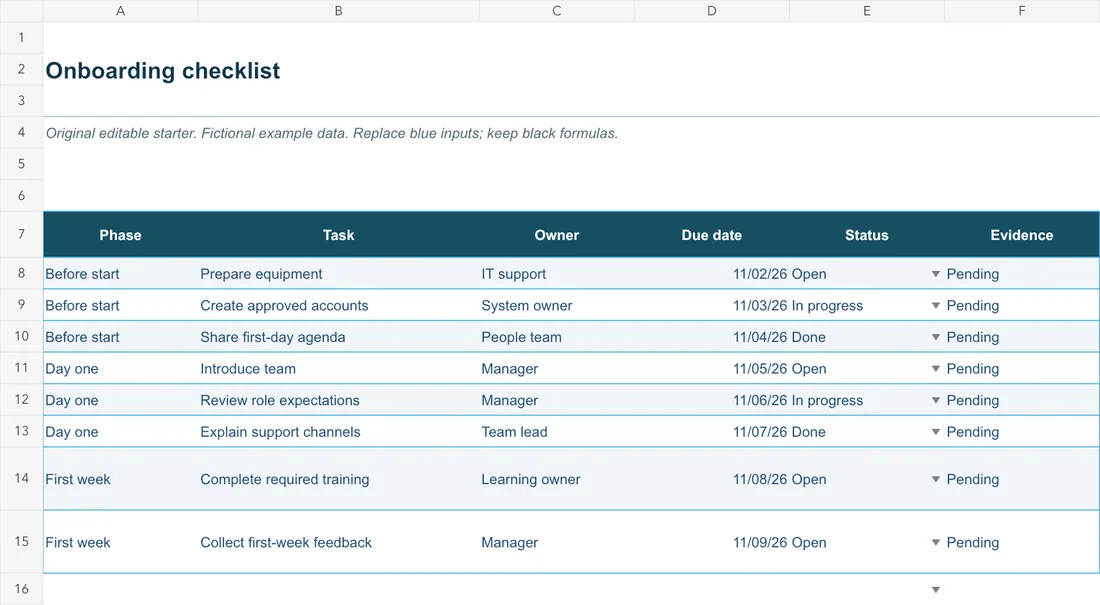Viewport: 1100px width, 605px height.
Task: Expand Status dropdown for Complete required training
Action: (x=935, y=479)
